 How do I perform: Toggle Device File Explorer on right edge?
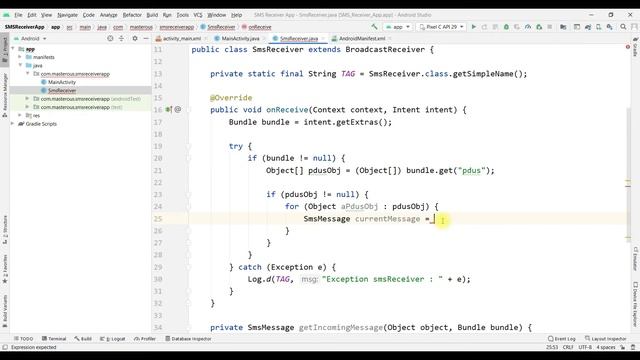[635, 304]
